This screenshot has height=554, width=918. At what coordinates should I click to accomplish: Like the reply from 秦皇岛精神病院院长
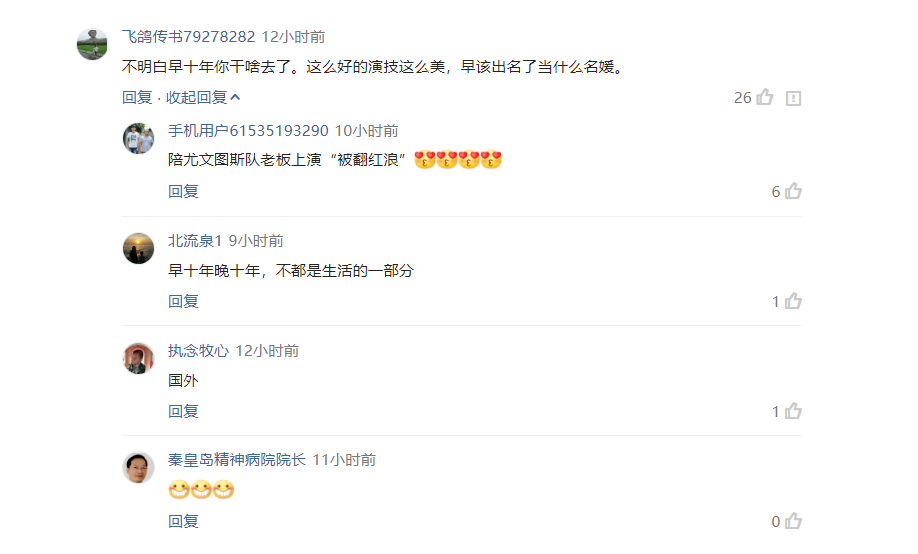(793, 521)
